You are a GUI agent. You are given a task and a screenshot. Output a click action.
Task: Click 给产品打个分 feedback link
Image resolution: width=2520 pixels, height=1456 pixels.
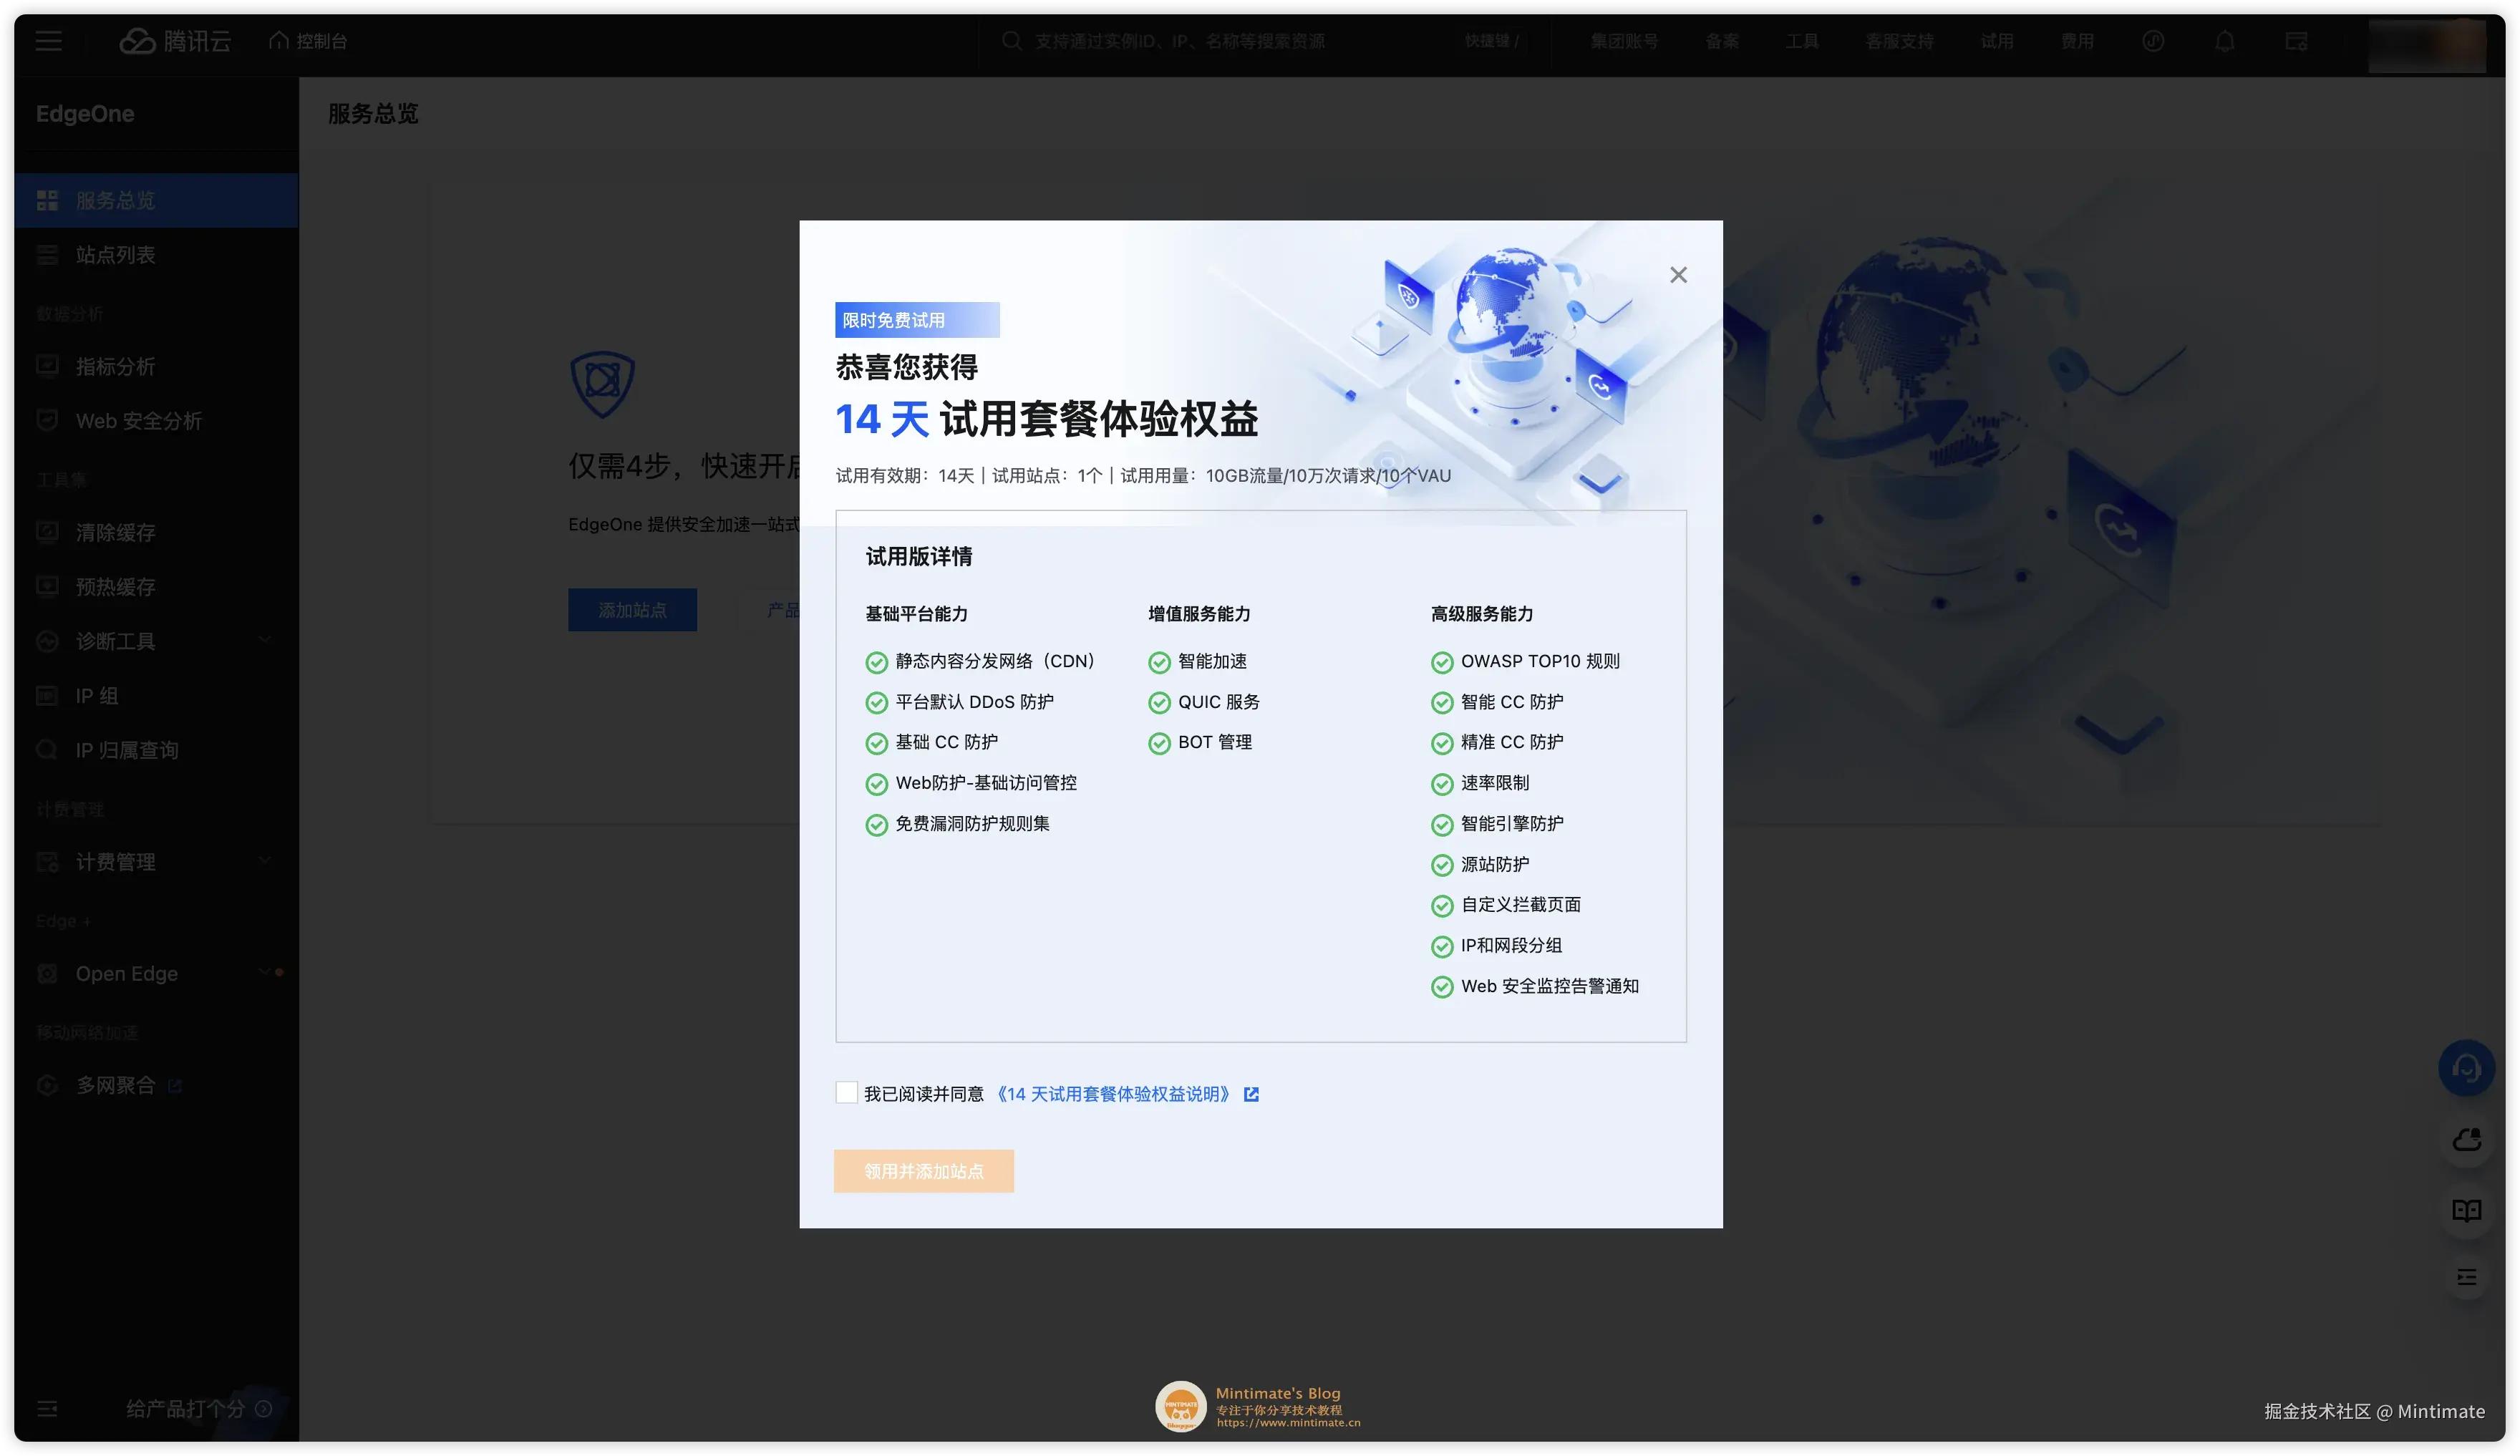pyautogui.click(x=185, y=1408)
